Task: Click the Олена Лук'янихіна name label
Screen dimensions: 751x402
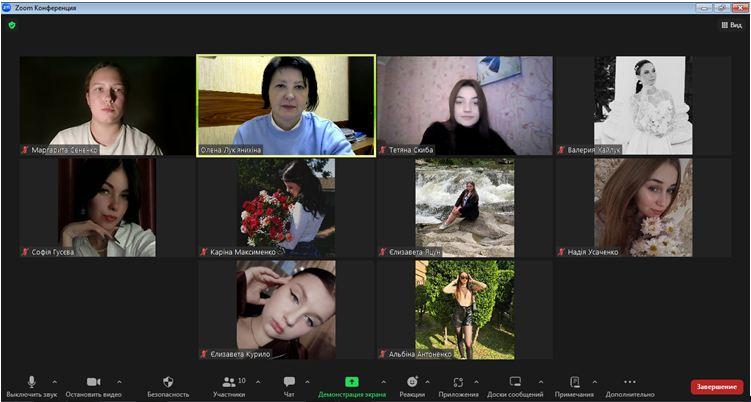Action: coord(231,150)
